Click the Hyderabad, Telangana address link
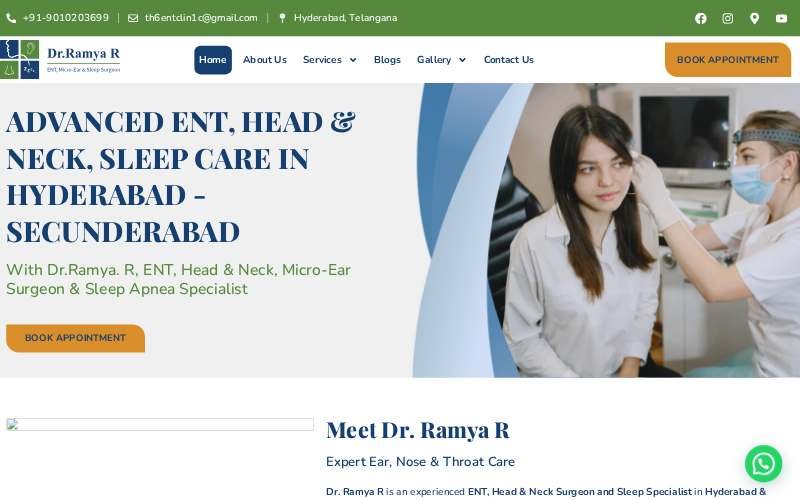 pos(345,18)
